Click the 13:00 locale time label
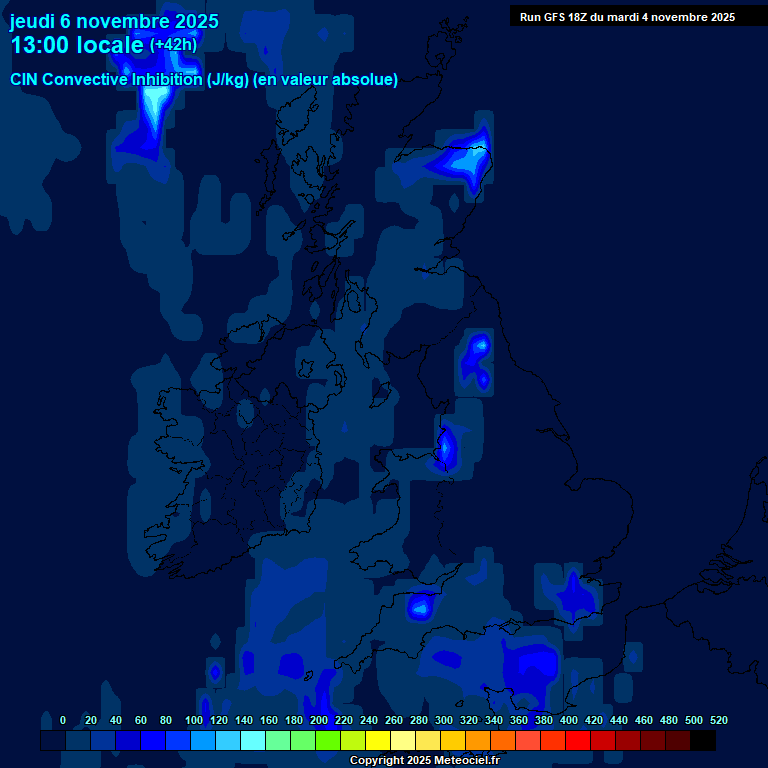Image resolution: width=768 pixels, height=768 pixels. coord(77,45)
